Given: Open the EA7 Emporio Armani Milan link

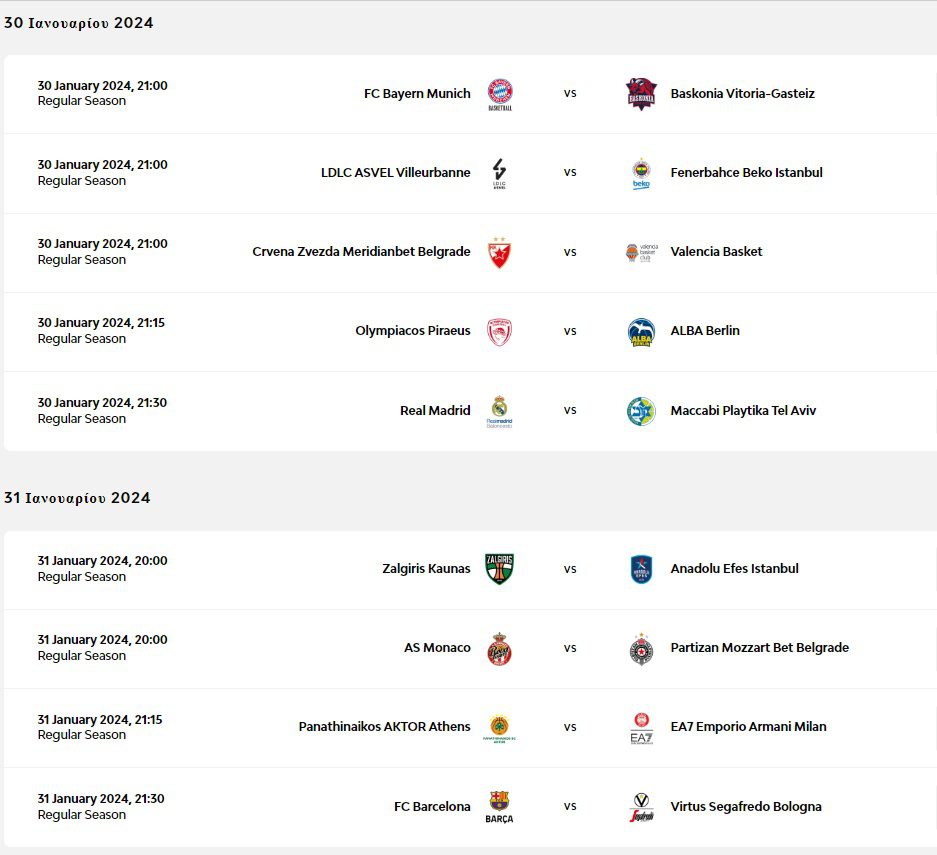Looking at the screenshot, I should [748, 727].
